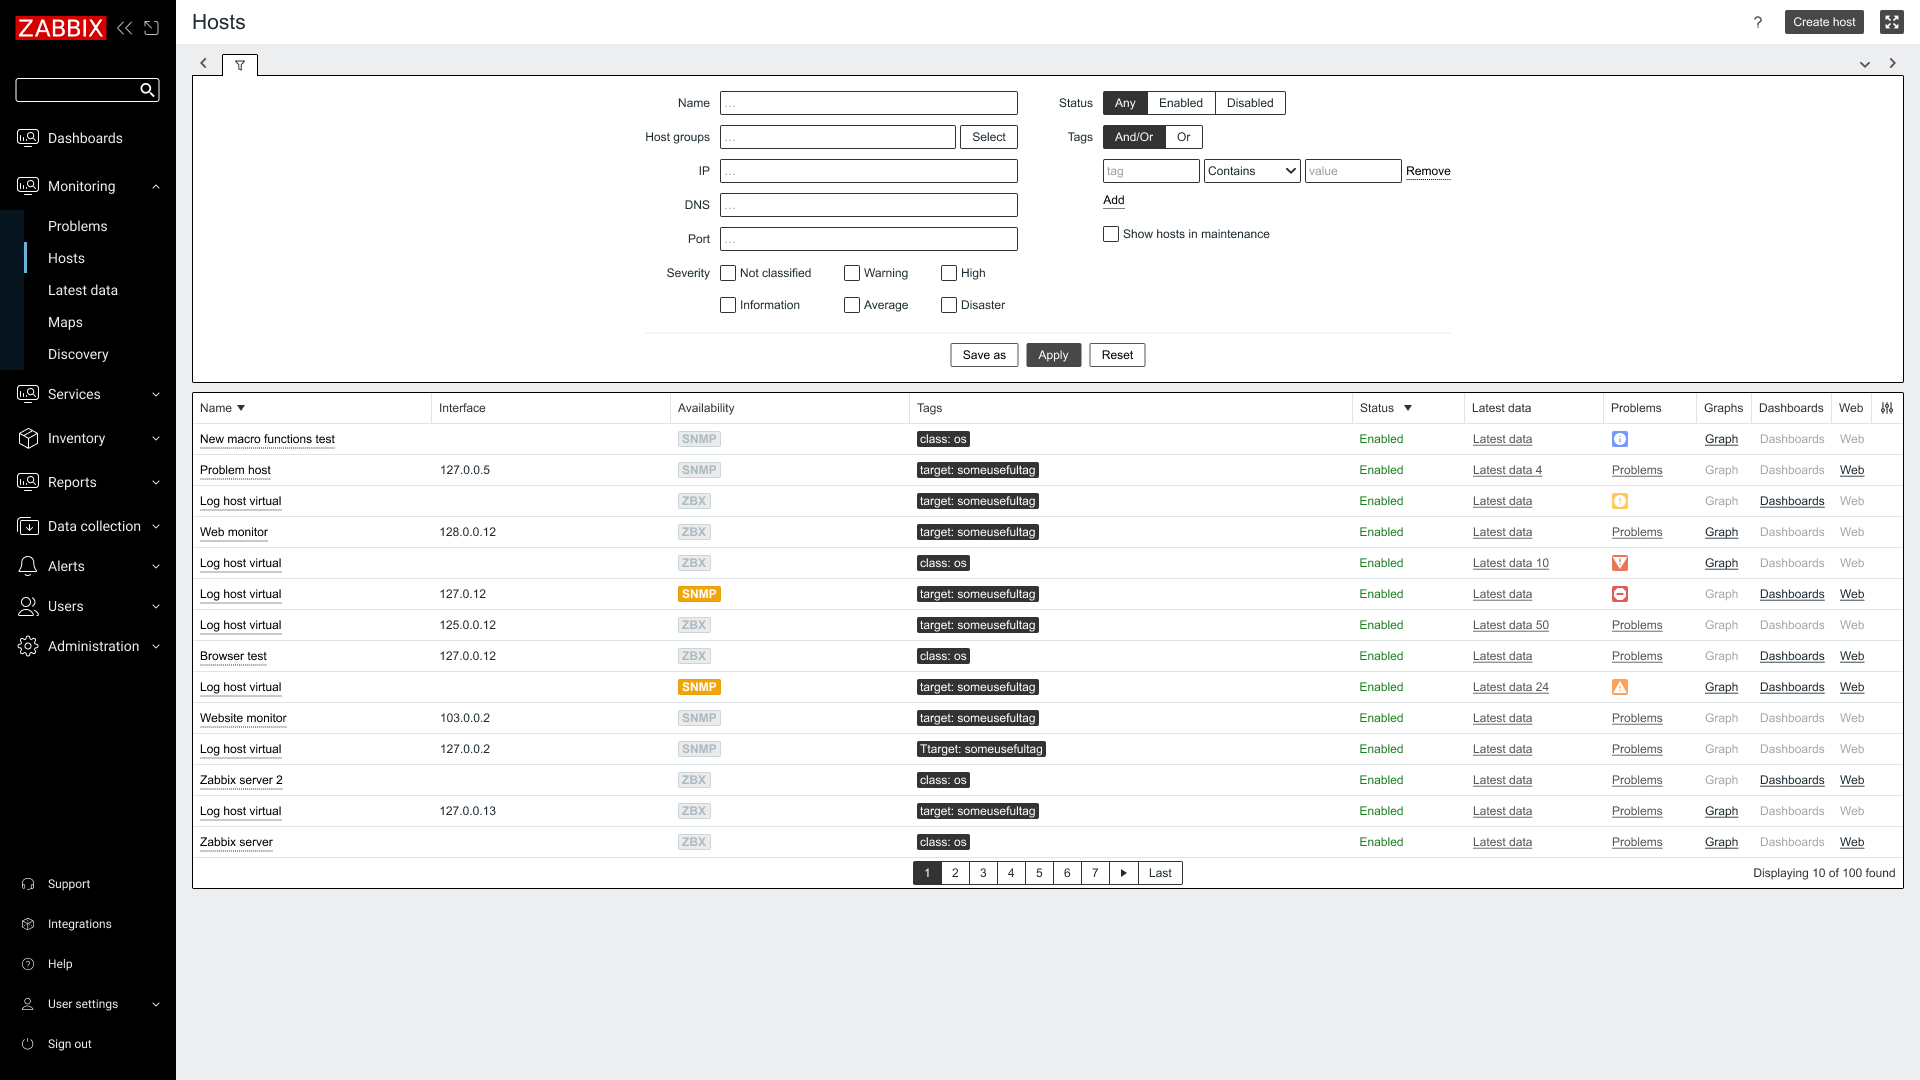Open the filter funnel tab
Viewport: 1920px width, 1080px height.
pyautogui.click(x=240, y=65)
